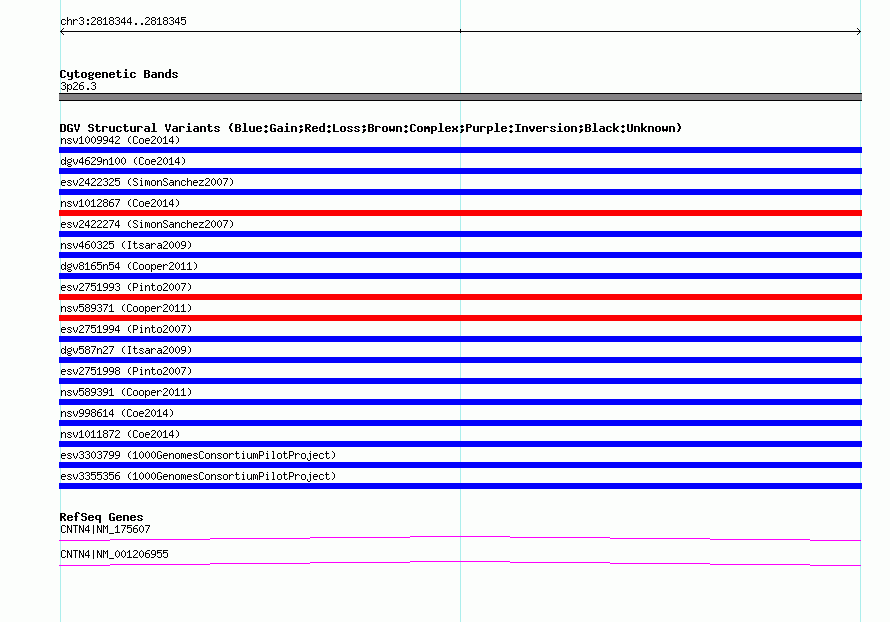The height and width of the screenshot is (622, 890).
Task: Open variant nsv1009942 (Coe2014) label
Action: pos(120,140)
